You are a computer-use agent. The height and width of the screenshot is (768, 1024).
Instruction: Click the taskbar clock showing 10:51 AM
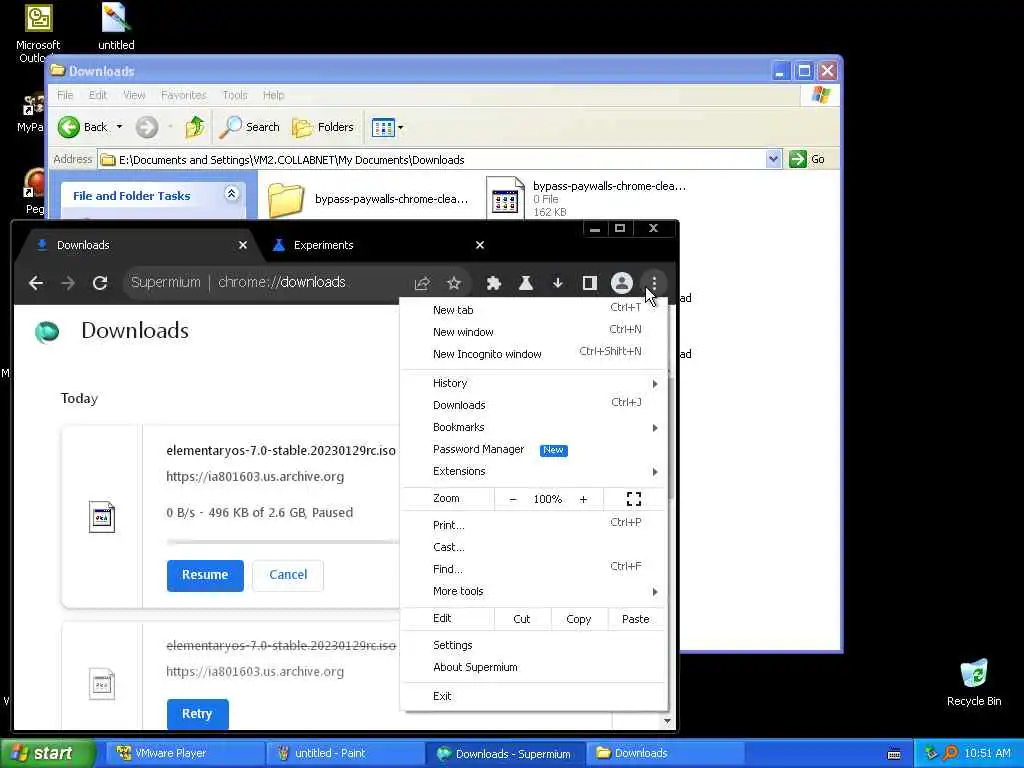coord(987,754)
